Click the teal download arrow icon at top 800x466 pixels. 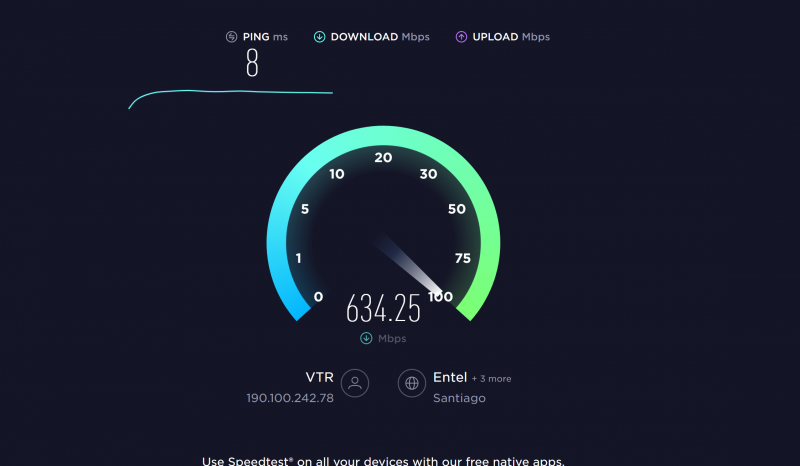319,37
